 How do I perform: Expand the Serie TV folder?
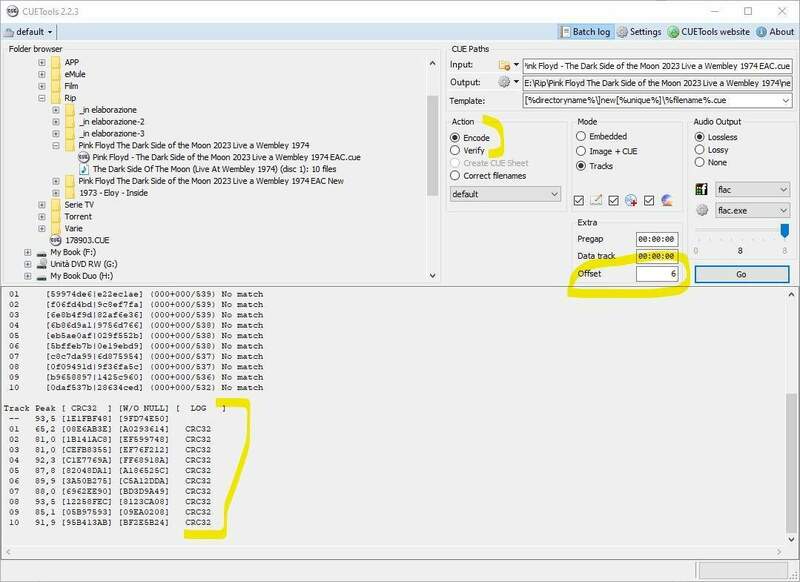pos(42,204)
